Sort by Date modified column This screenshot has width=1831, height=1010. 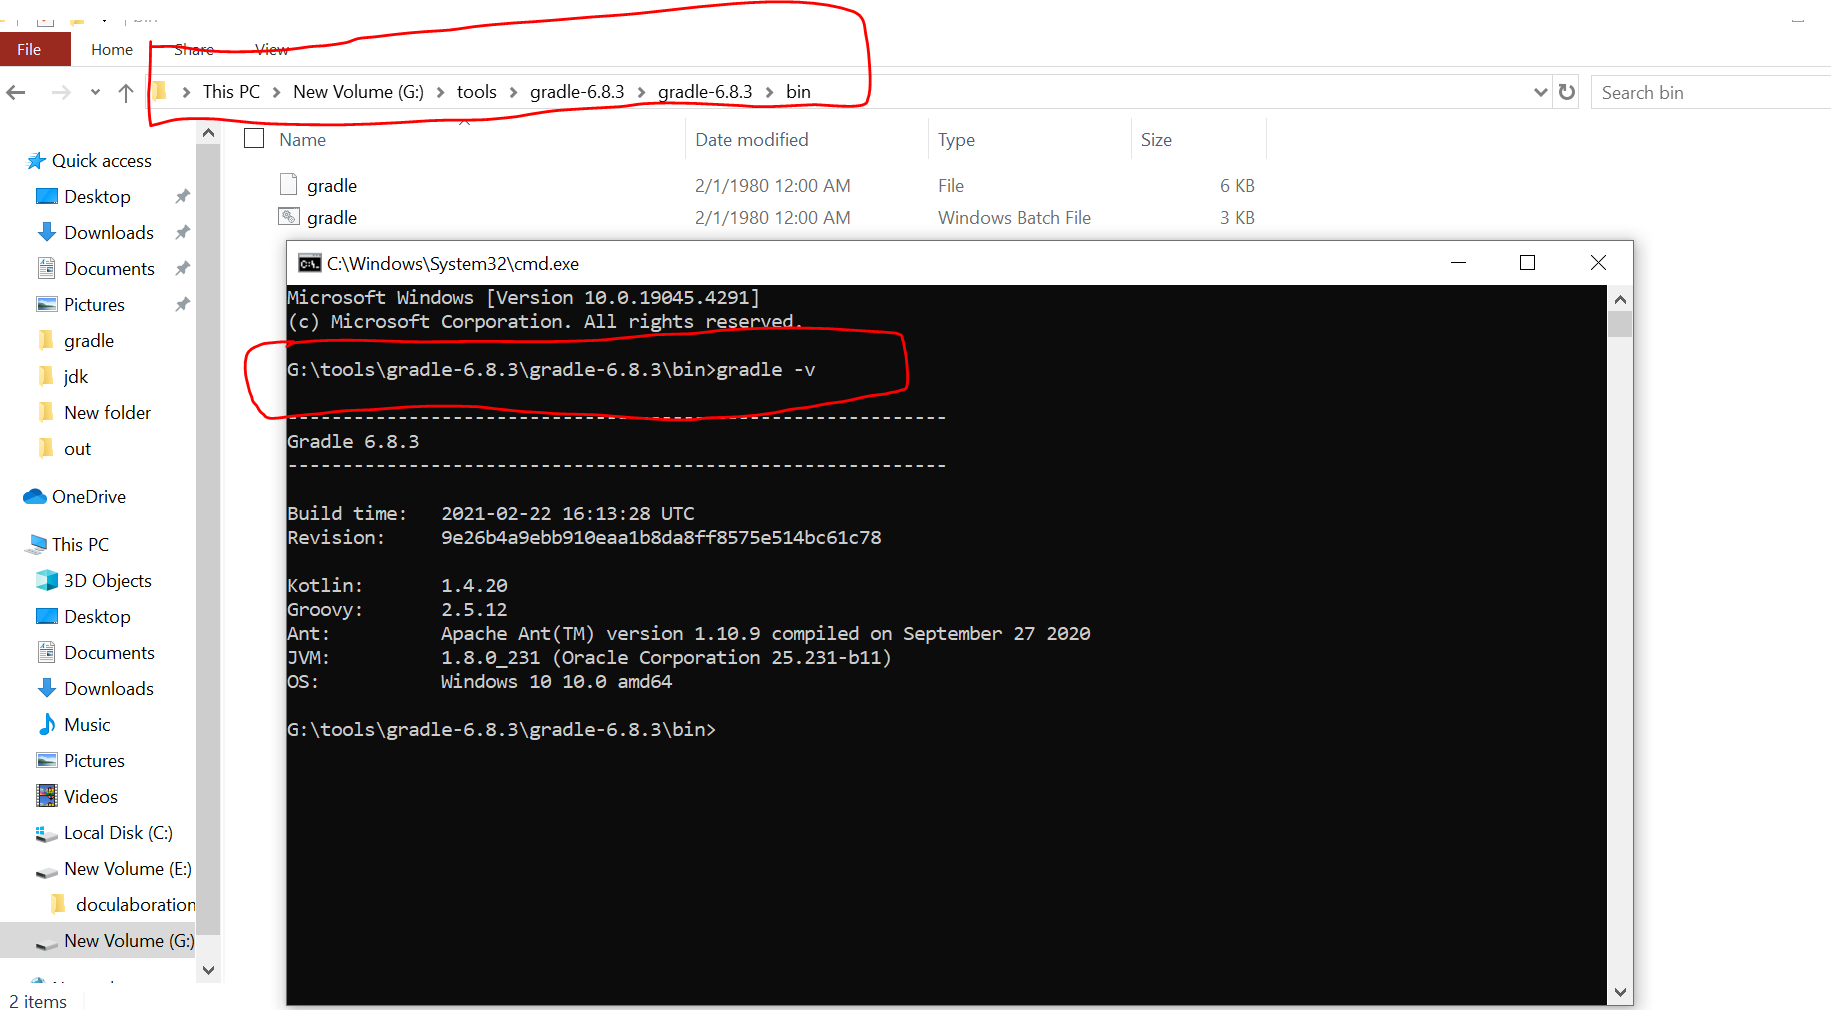[x=752, y=140]
